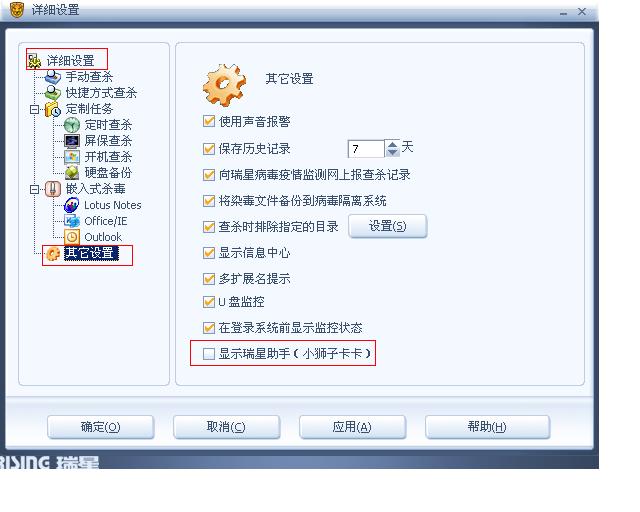This screenshot has width=640, height=512.
Task: Click the Outlook icon entry
Action: point(72,237)
